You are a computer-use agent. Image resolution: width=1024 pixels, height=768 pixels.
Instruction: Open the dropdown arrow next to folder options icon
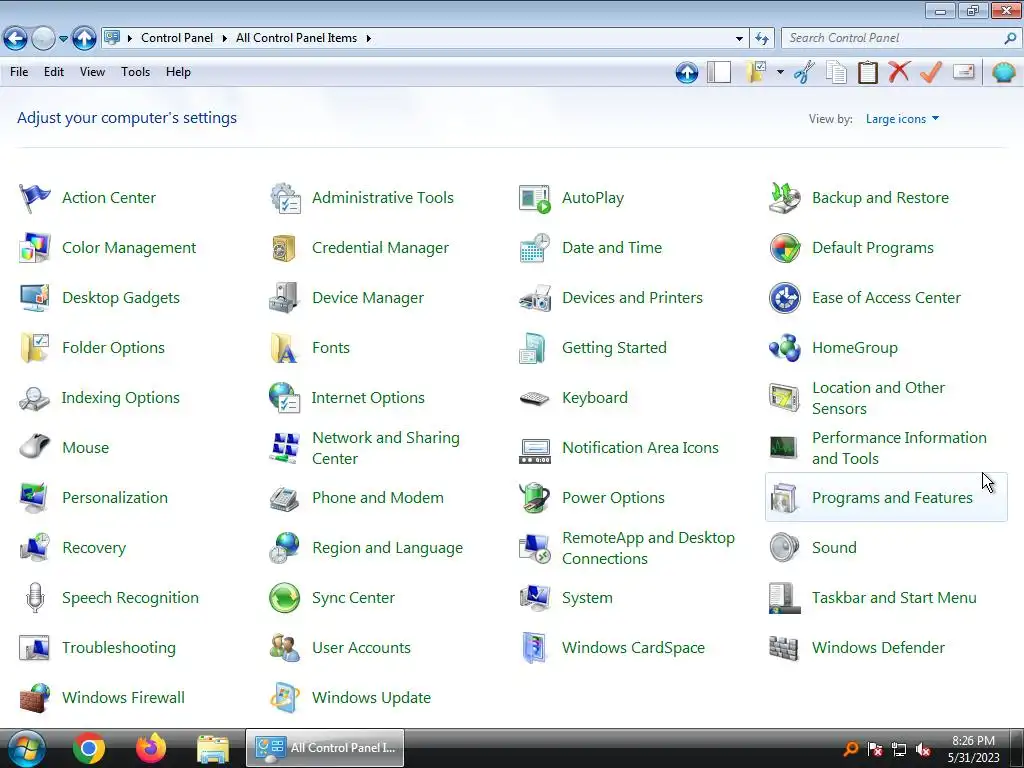[780, 72]
